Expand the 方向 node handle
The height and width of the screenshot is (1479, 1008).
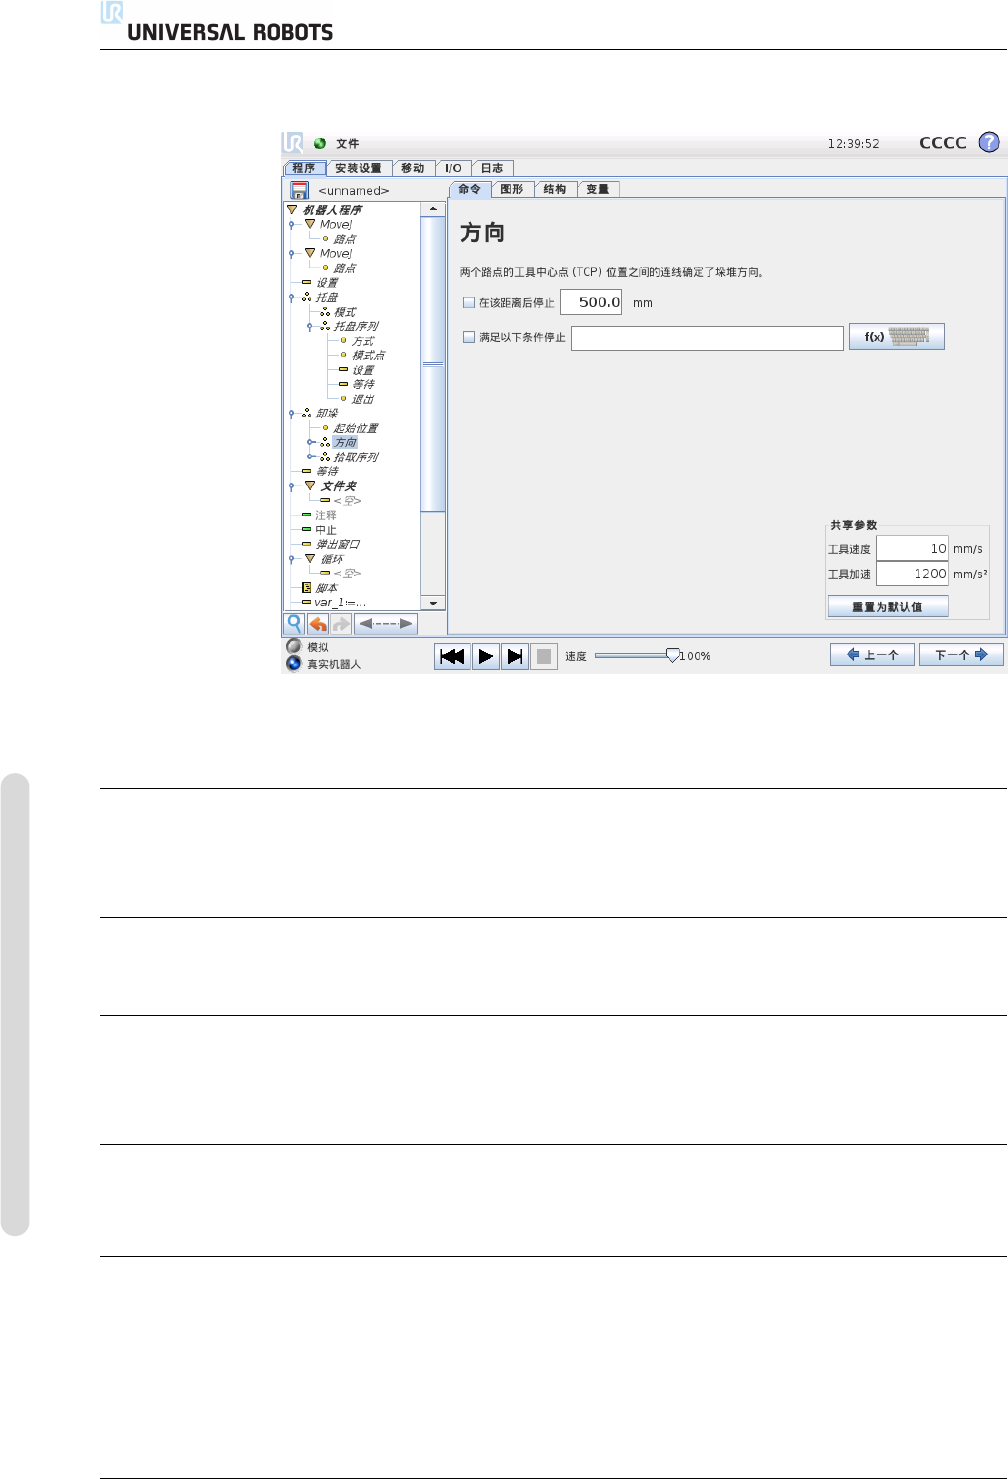point(311,442)
